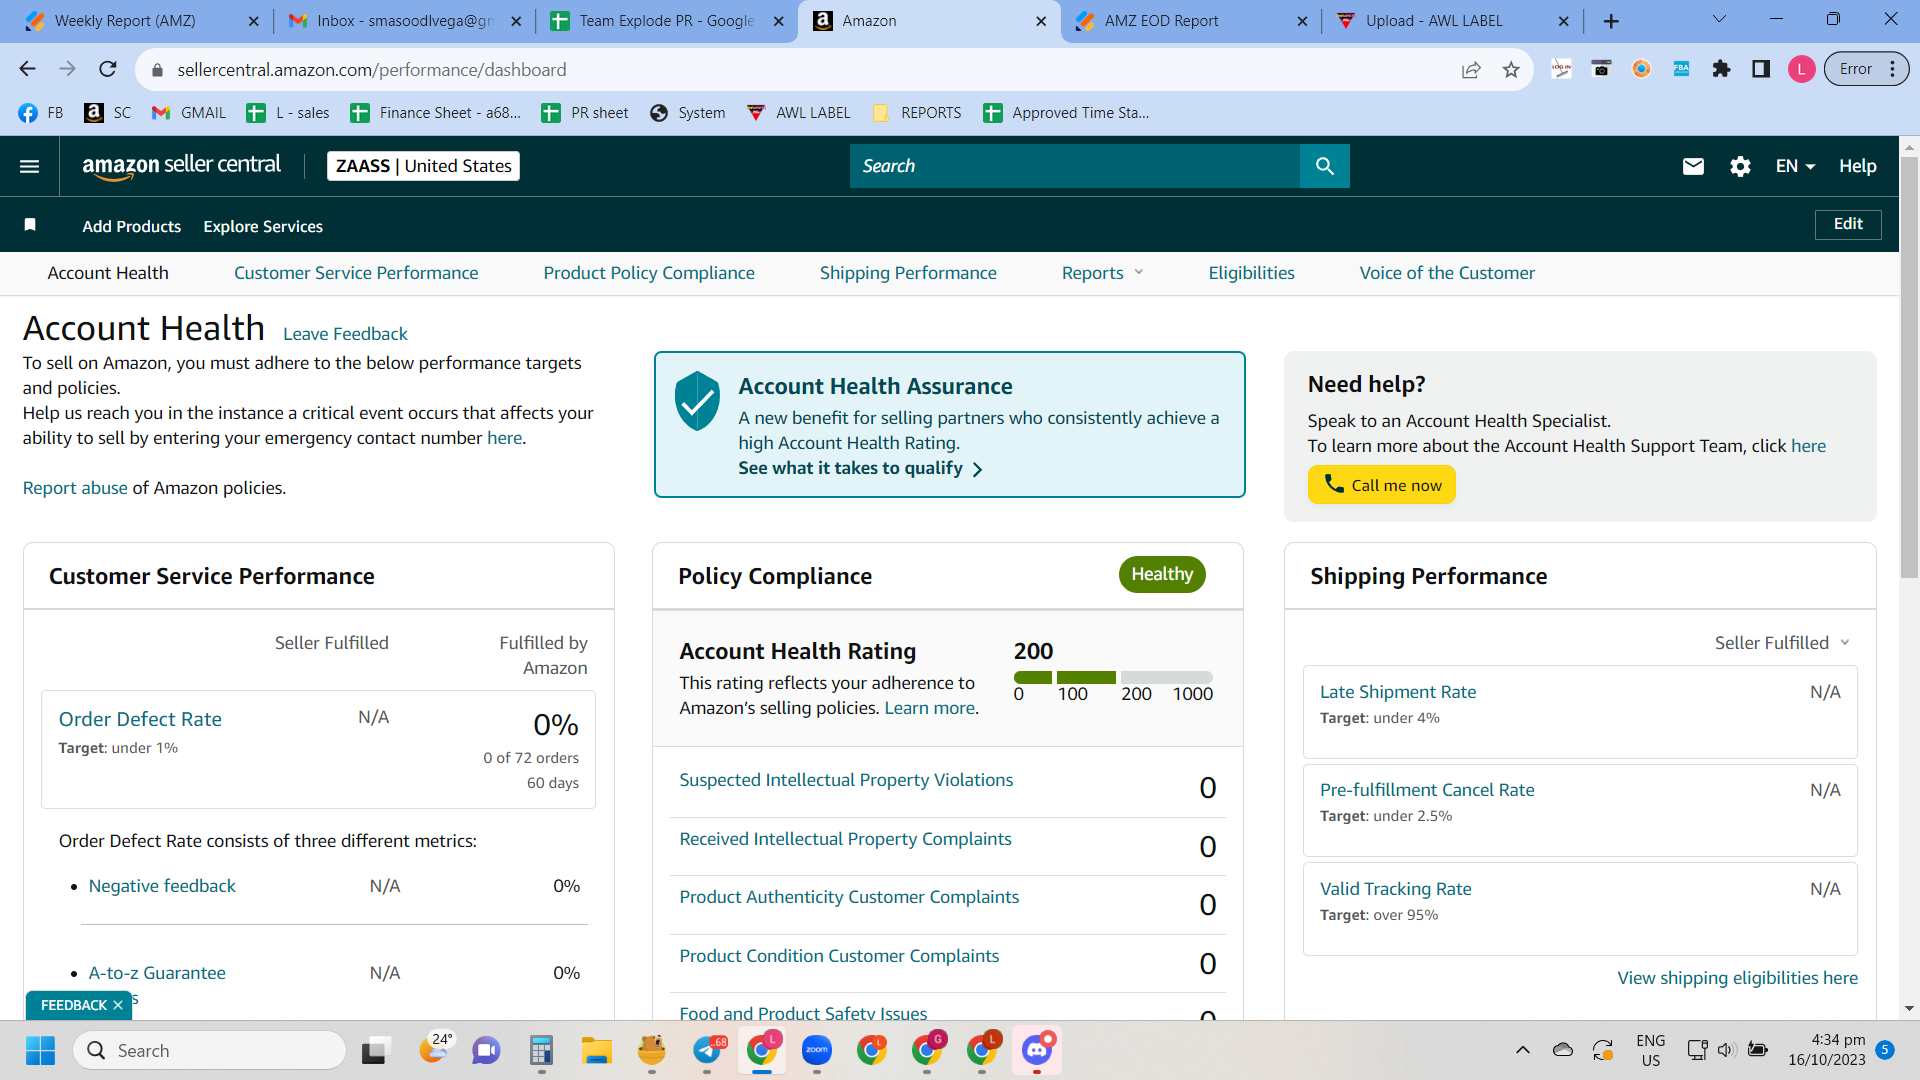
Task: Click the search magnifier button
Action: (x=1324, y=166)
